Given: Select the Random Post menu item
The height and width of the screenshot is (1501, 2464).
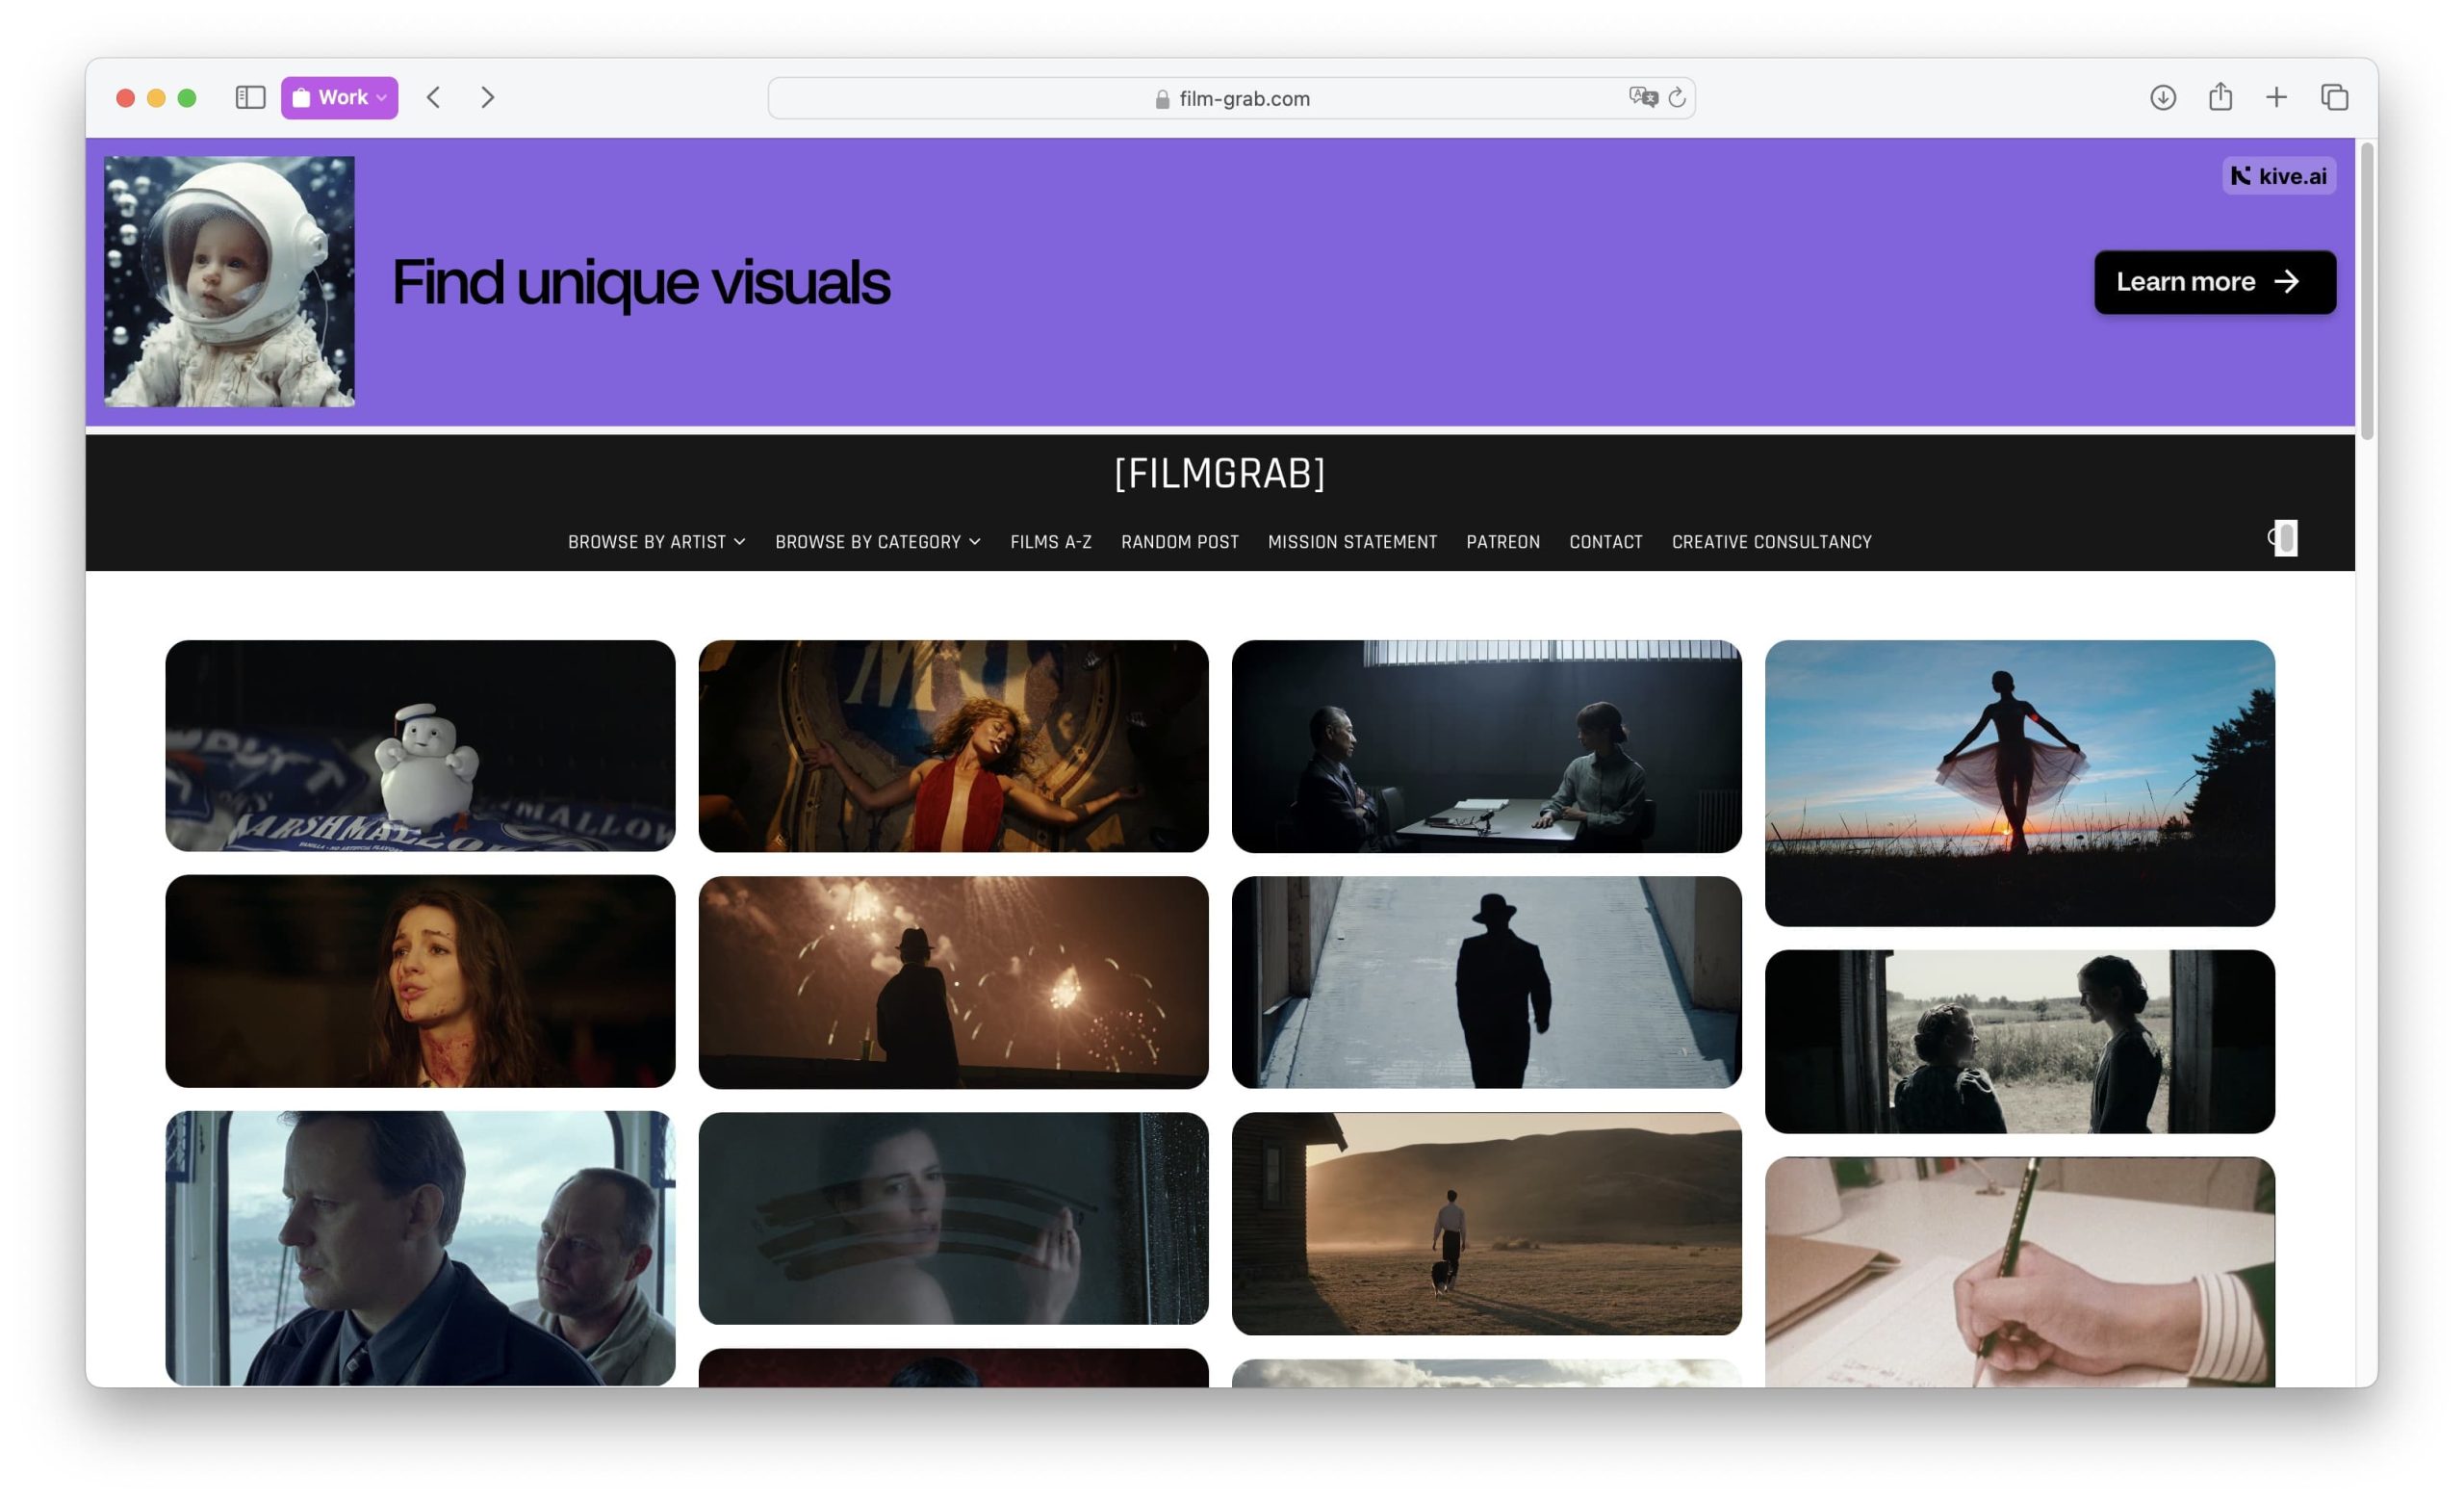Looking at the screenshot, I should [x=1179, y=542].
